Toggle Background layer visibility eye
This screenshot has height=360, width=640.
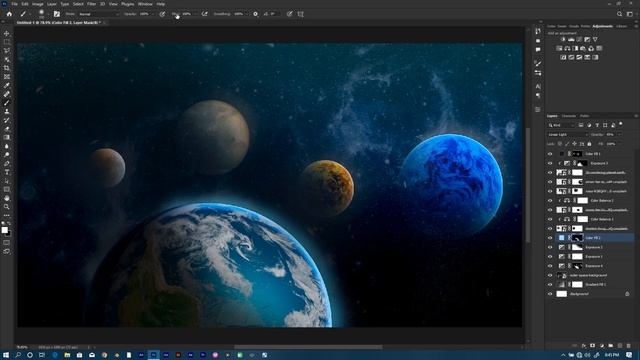click(x=550, y=294)
